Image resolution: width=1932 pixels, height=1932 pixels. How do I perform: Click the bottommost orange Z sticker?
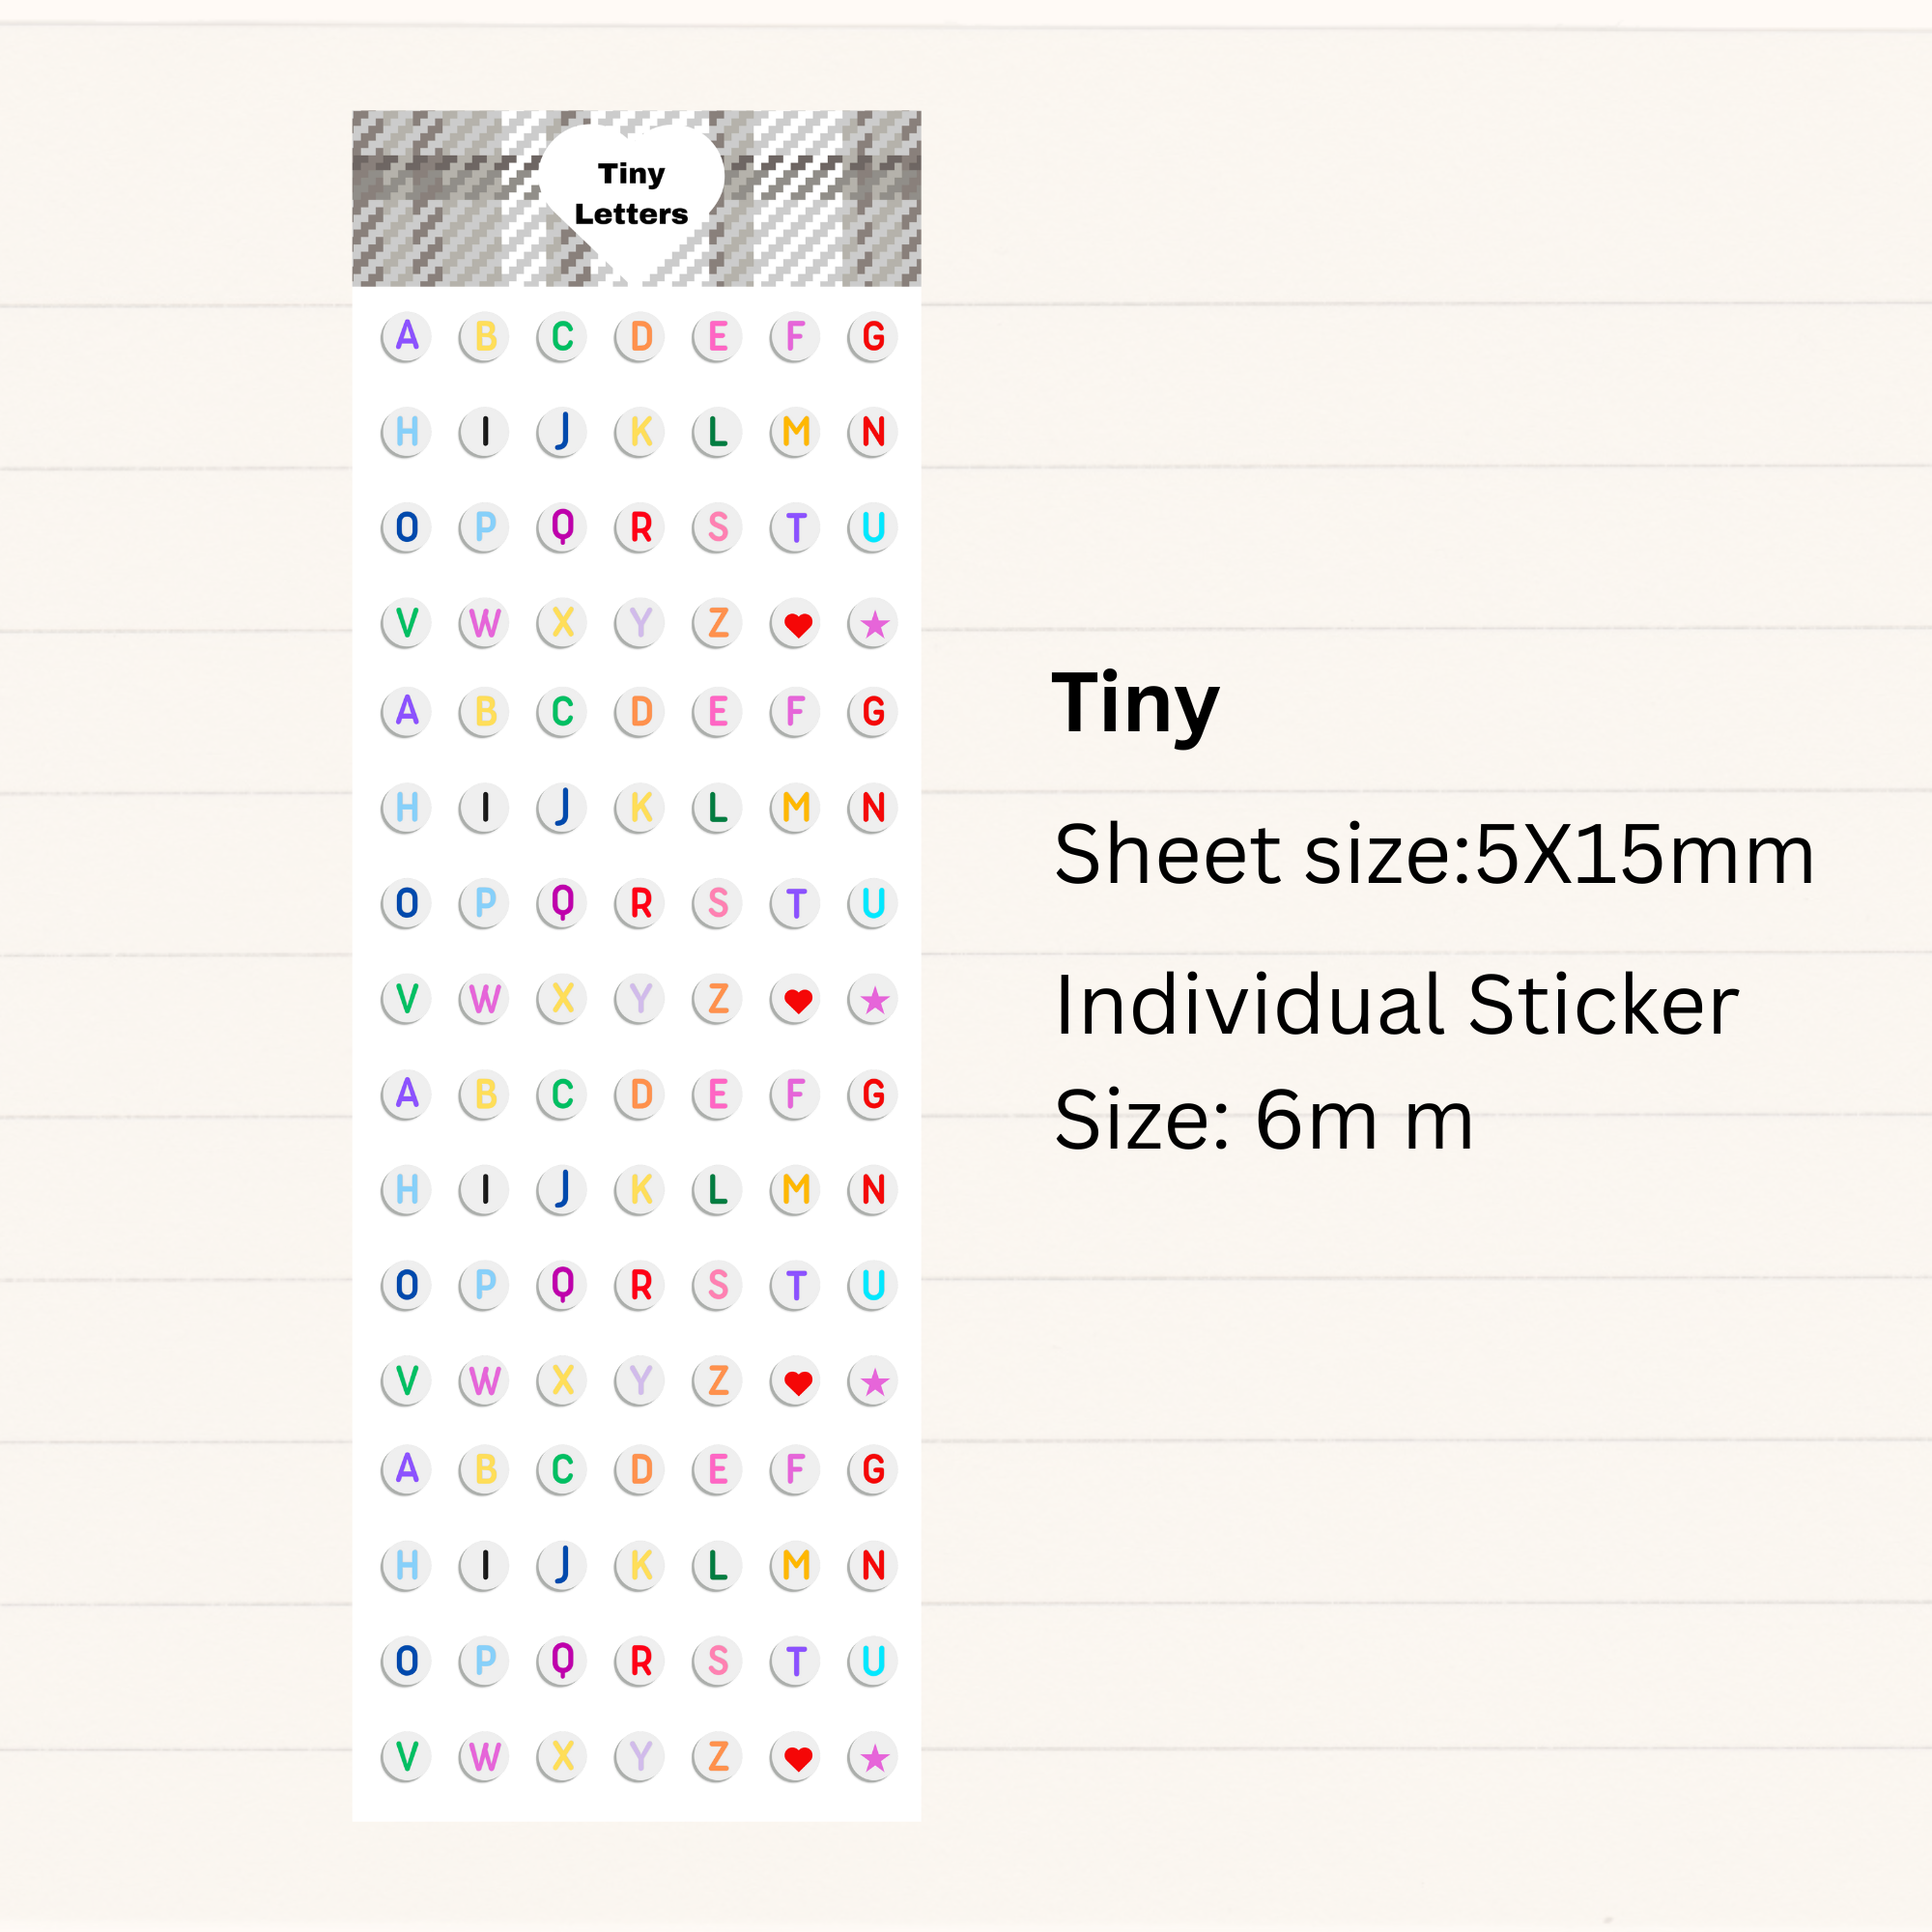(x=718, y=1757)
